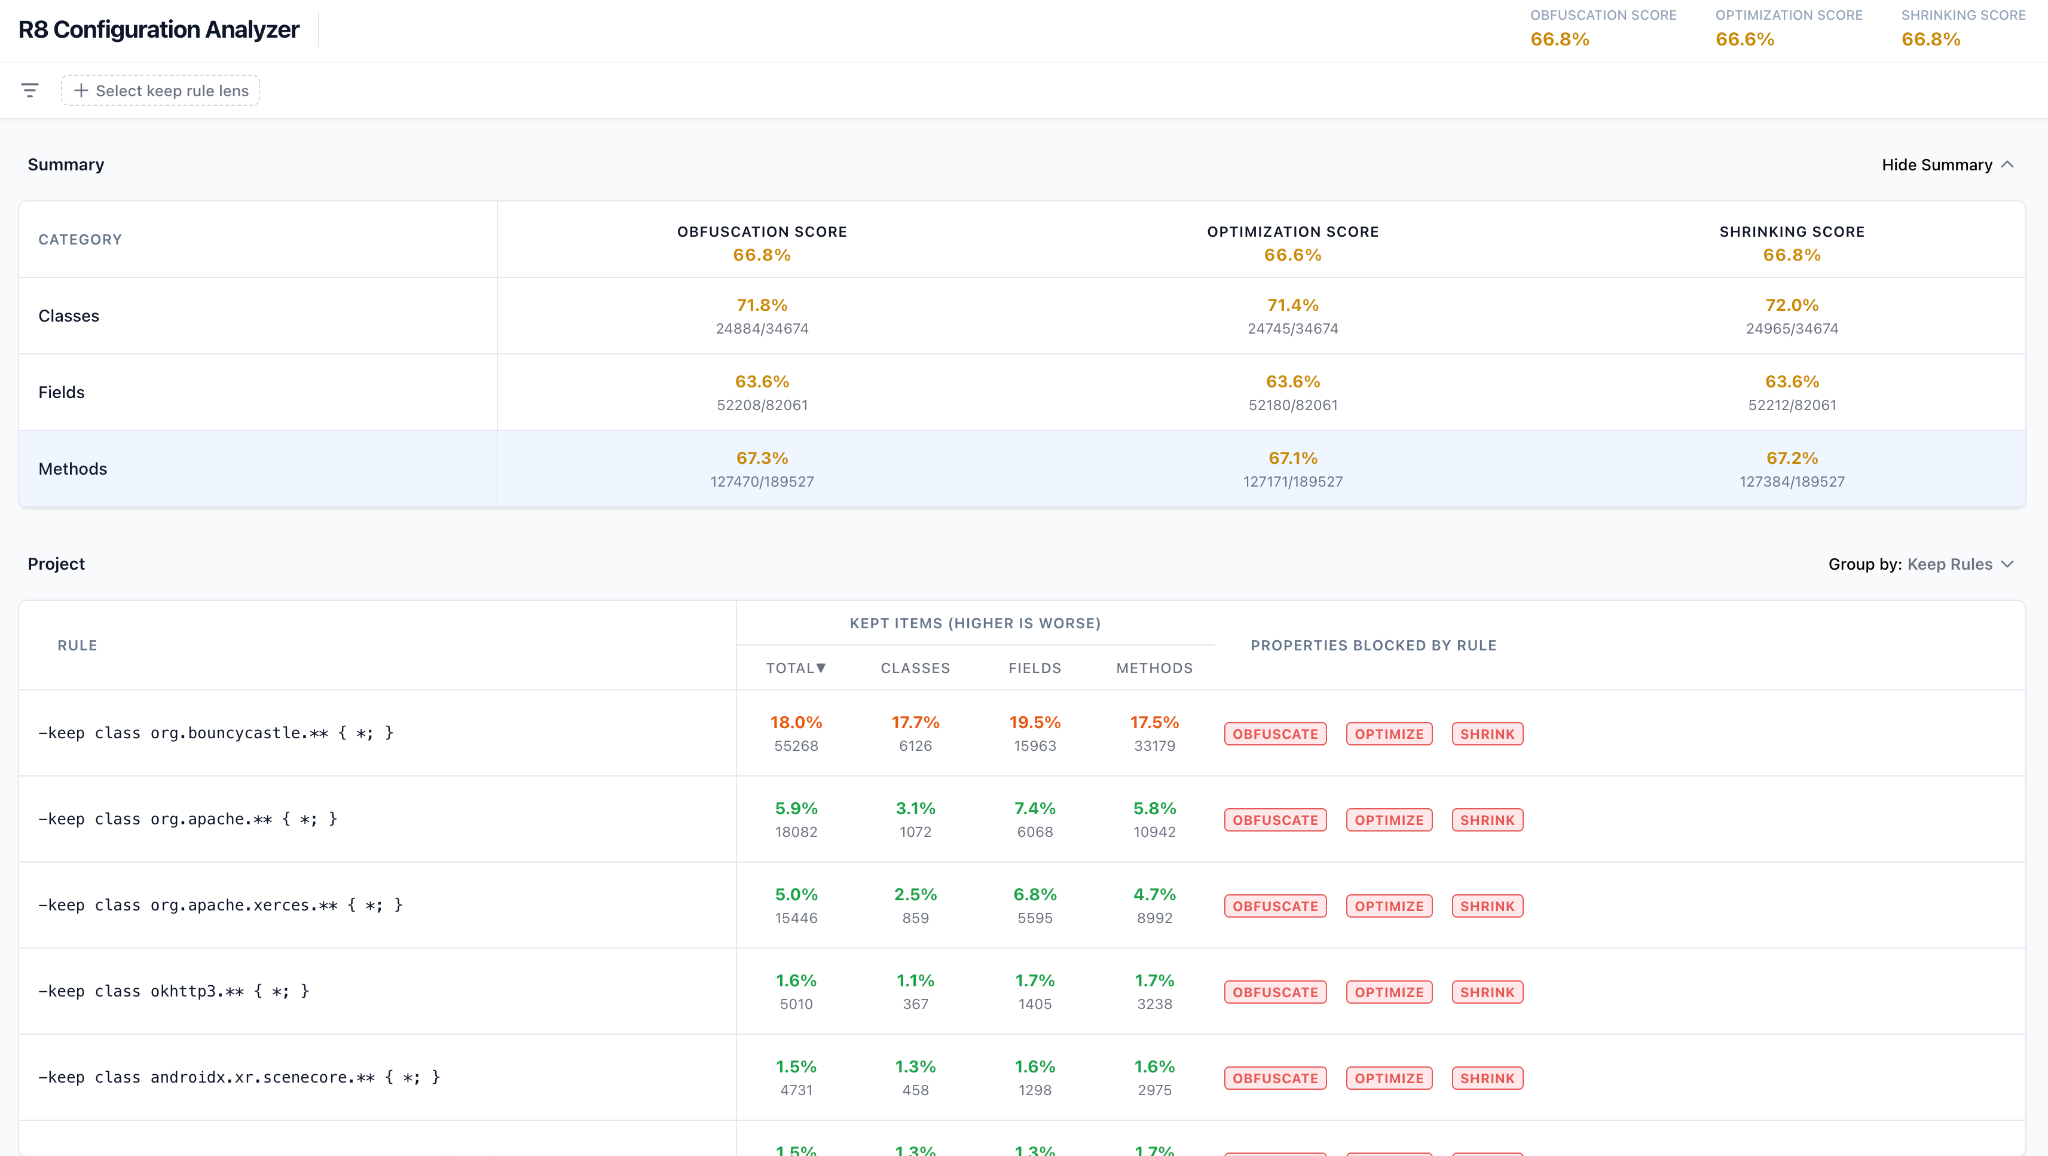2048x1156 pixels.
Task: Click OBFUSCATE tag on xerces row
Action: point(1275,906)
